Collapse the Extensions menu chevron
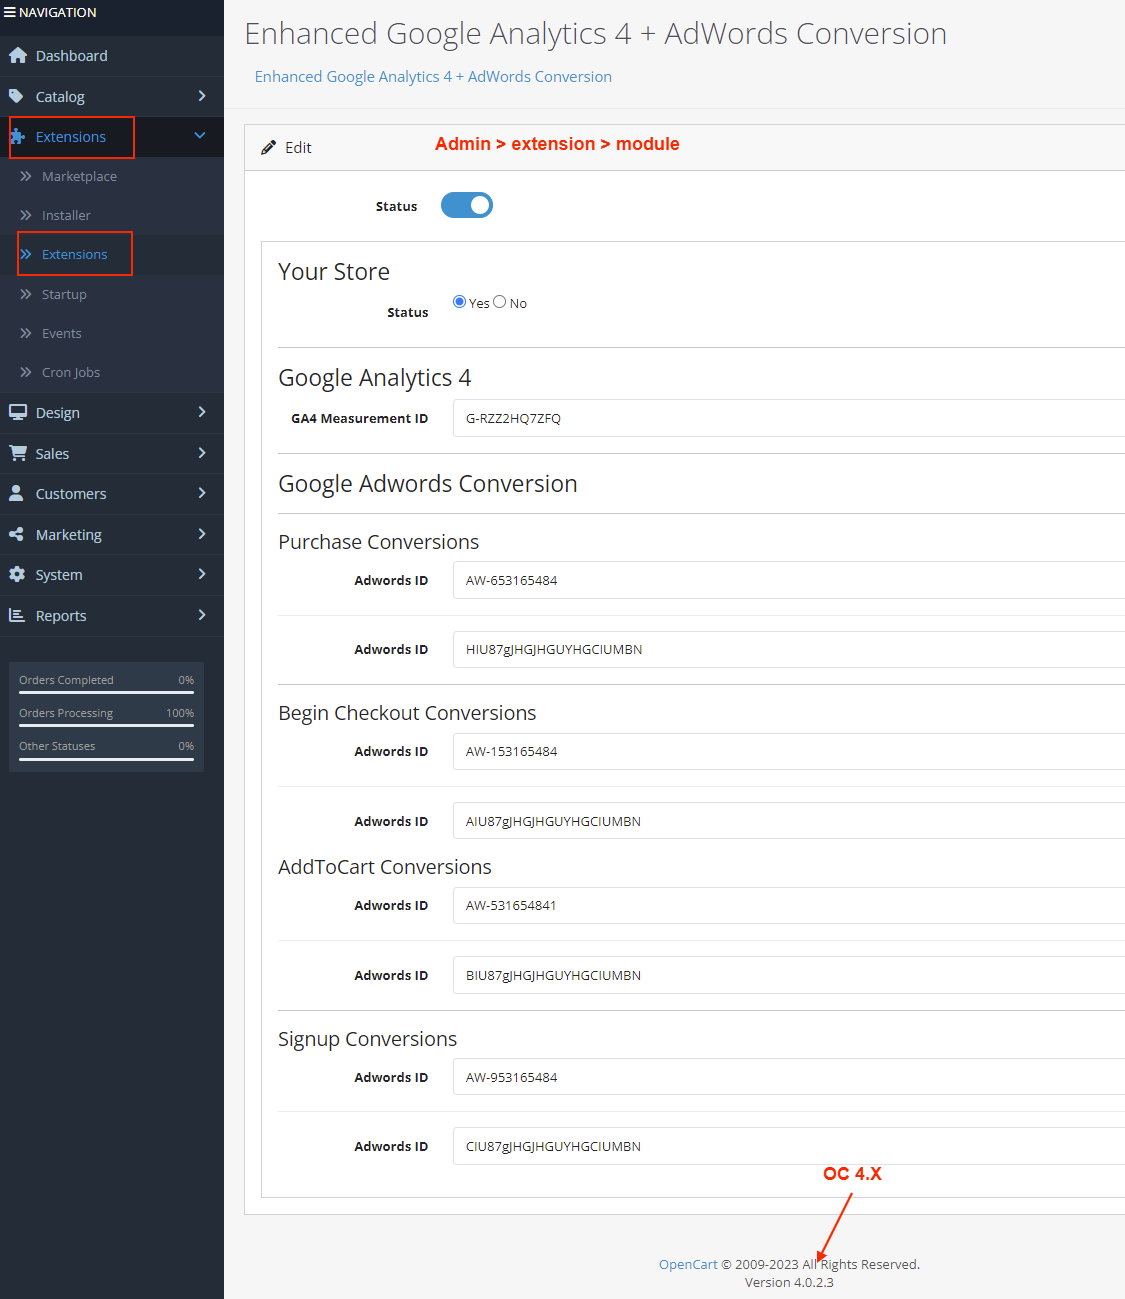The image size is (1125, 1299). click(x=200, y=136)
